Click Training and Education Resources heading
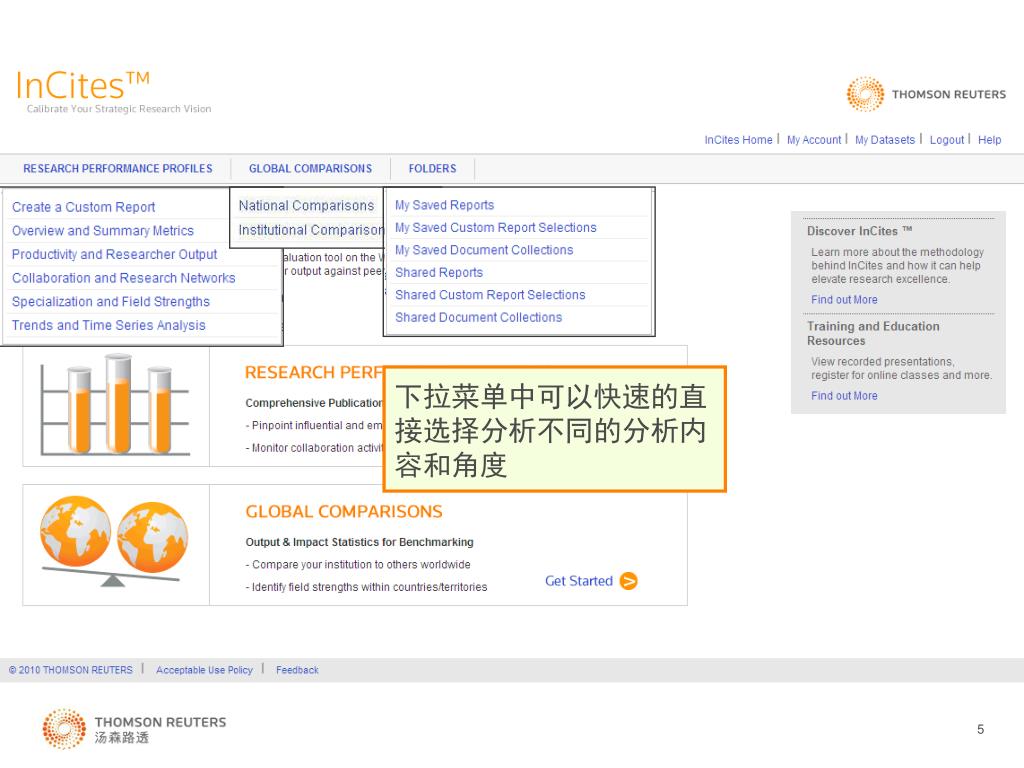 tap(872, 333)
